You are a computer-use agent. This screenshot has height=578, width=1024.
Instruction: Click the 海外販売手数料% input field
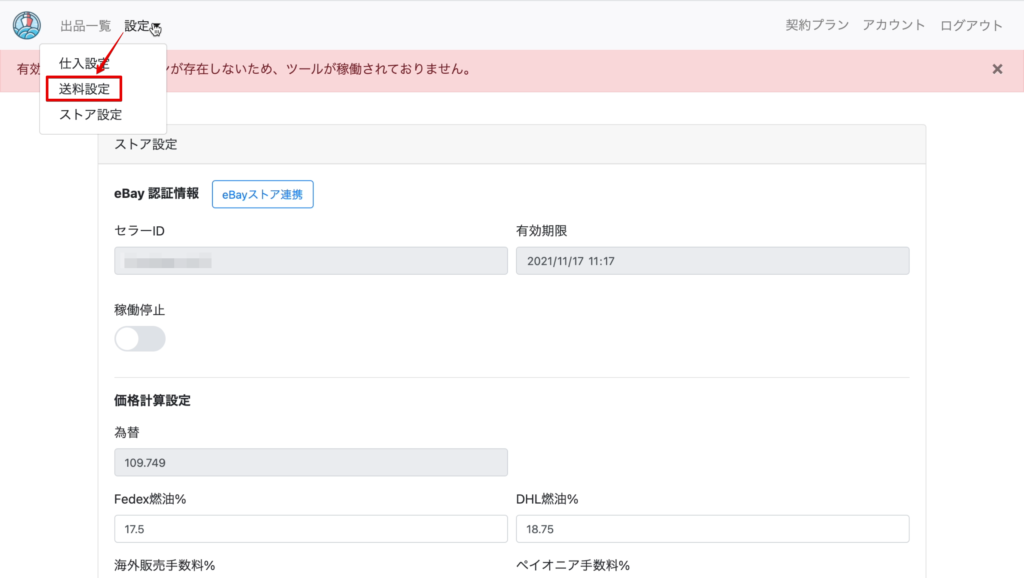point(310,575)
